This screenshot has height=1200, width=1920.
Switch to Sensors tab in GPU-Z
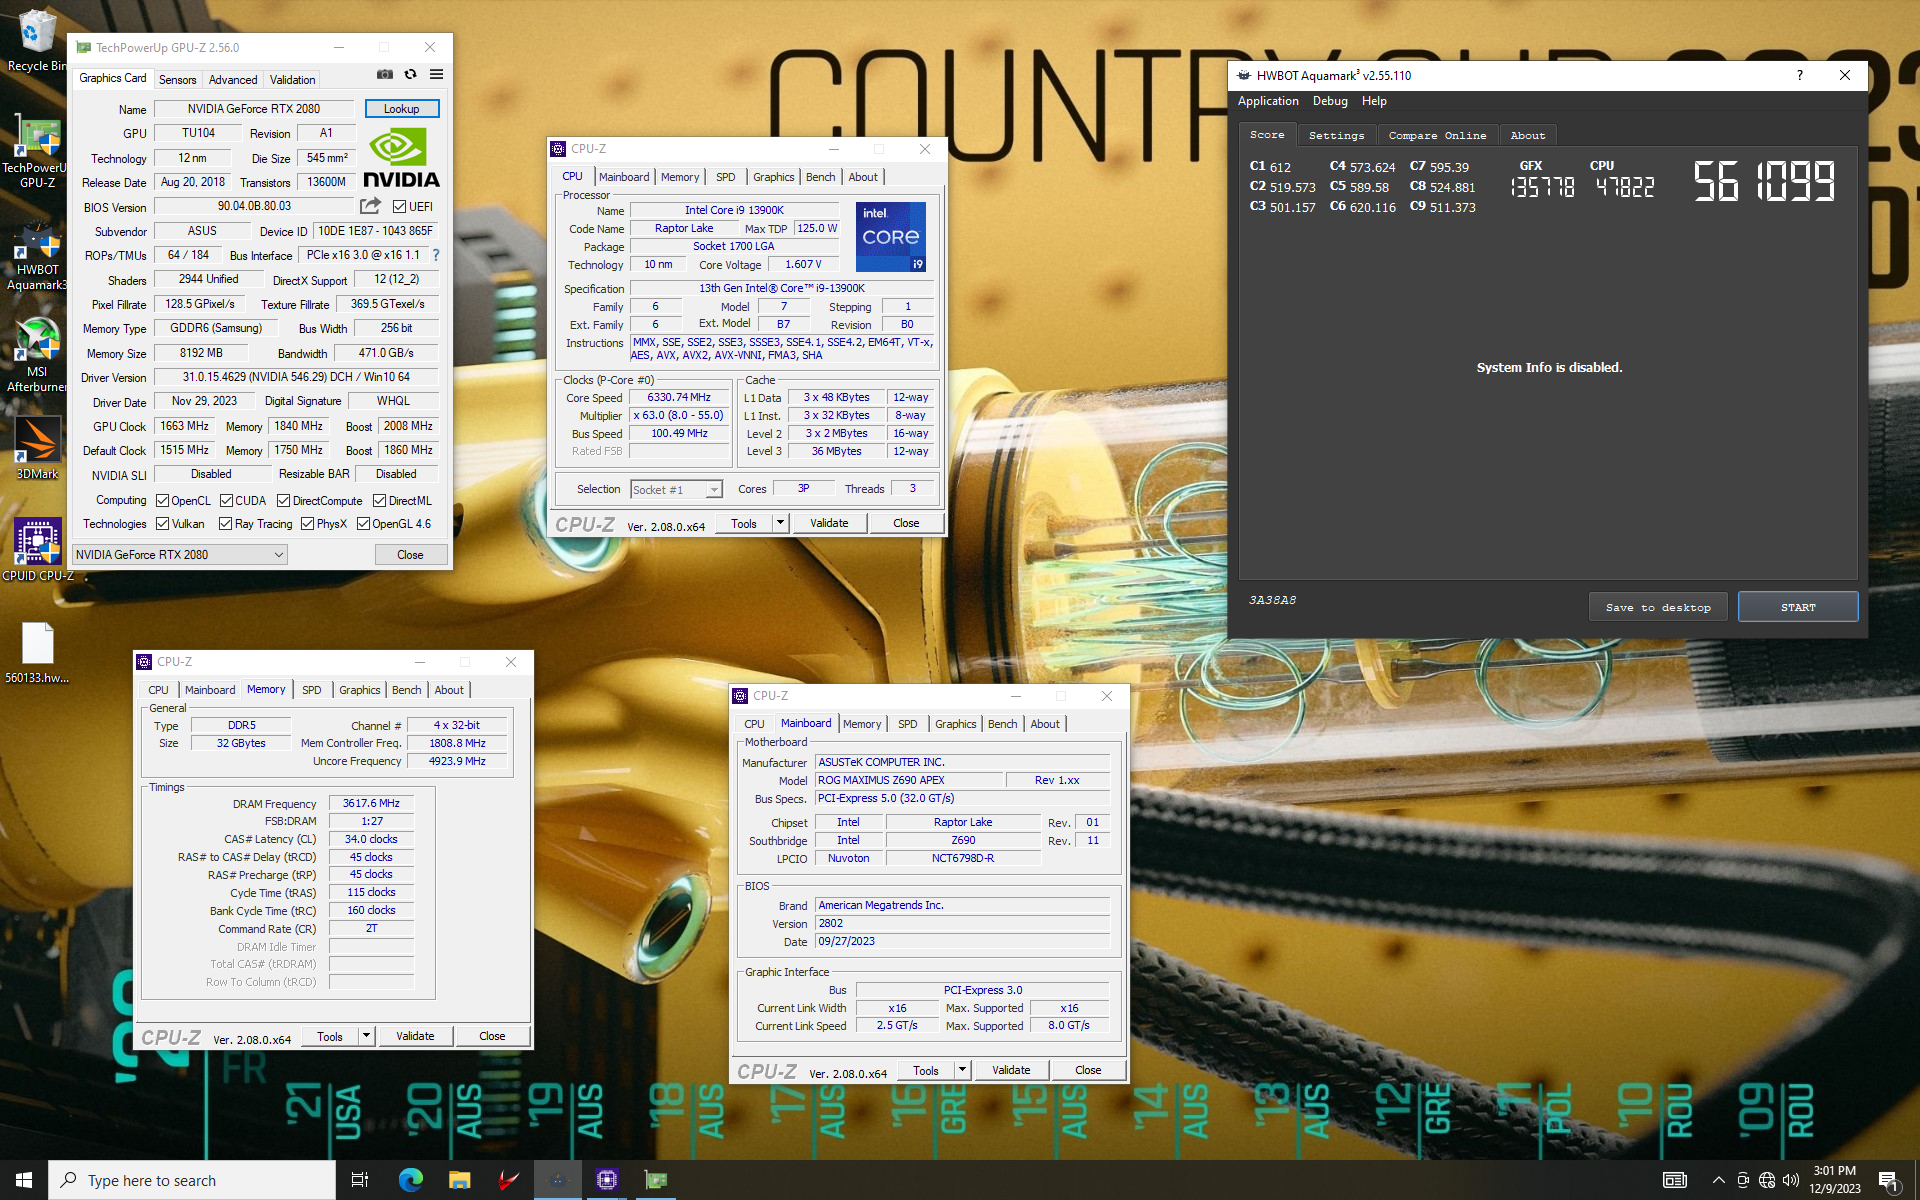177,80
